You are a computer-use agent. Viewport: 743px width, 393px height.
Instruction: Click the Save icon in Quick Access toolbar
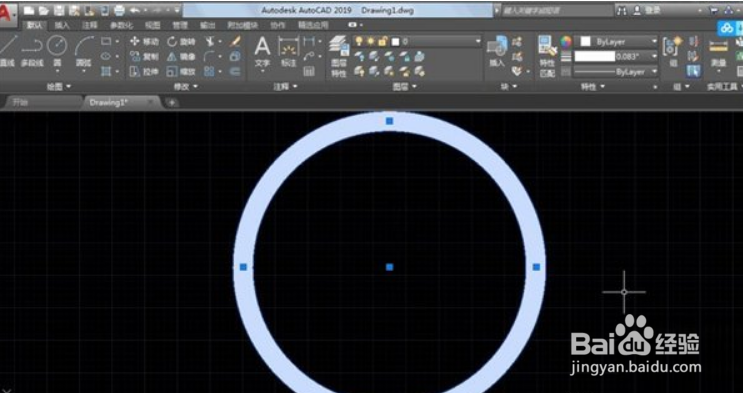pyautogui.click(x=59, y=10)
